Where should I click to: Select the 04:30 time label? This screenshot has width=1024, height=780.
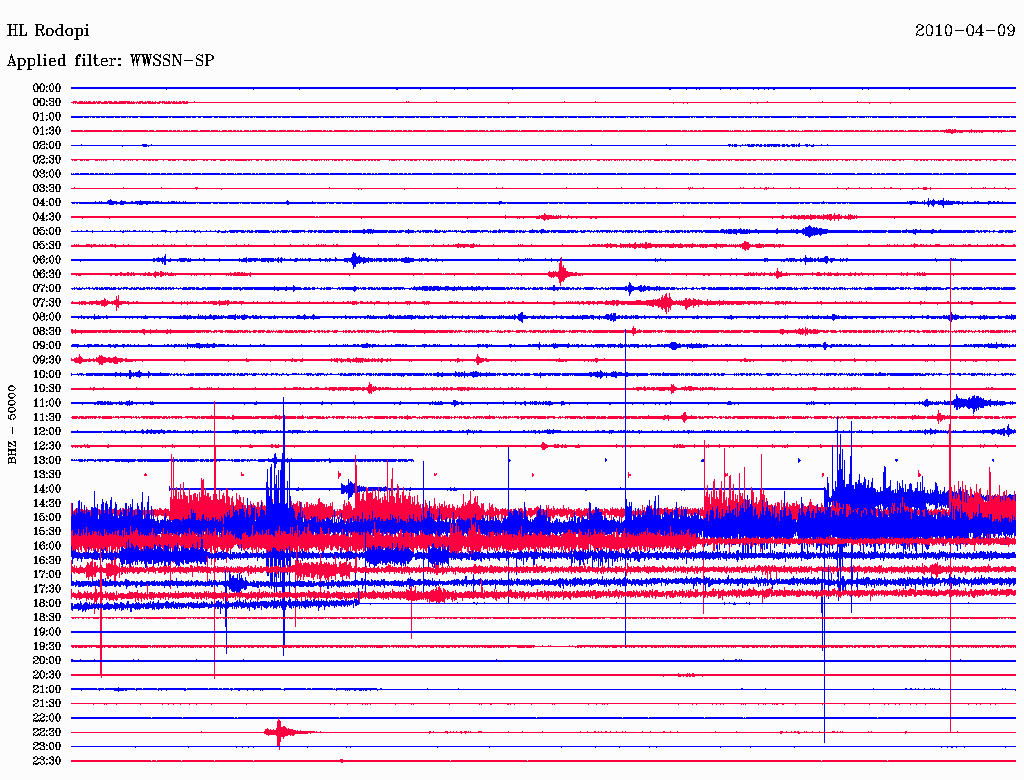coord(47,217)
